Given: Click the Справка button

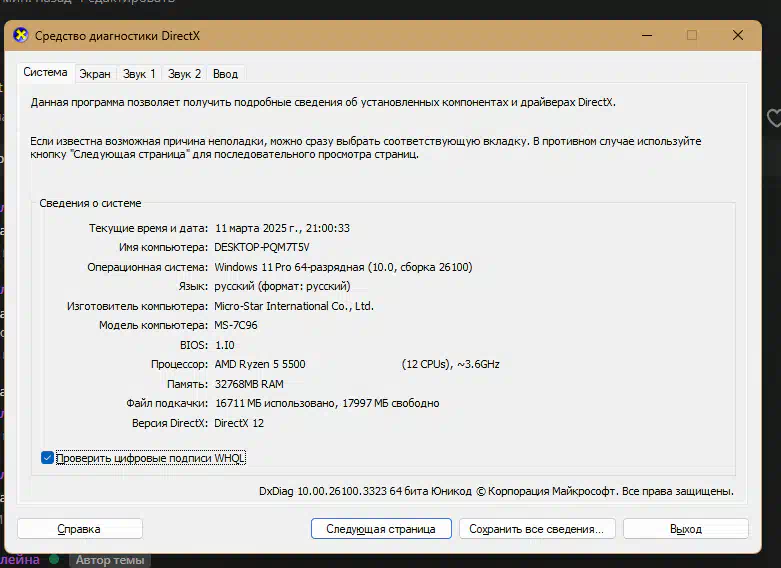Looking at the screenshot, I should click(x=80, y=529).
